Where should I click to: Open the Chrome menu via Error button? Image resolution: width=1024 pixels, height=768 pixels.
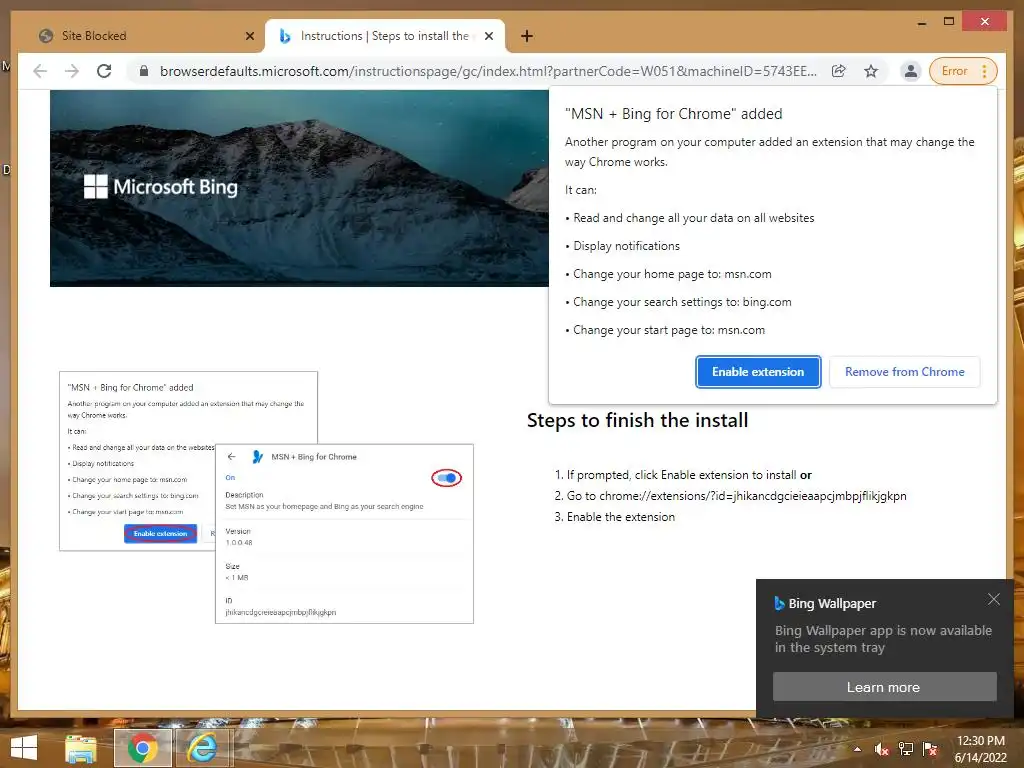[x=963, y=71]
